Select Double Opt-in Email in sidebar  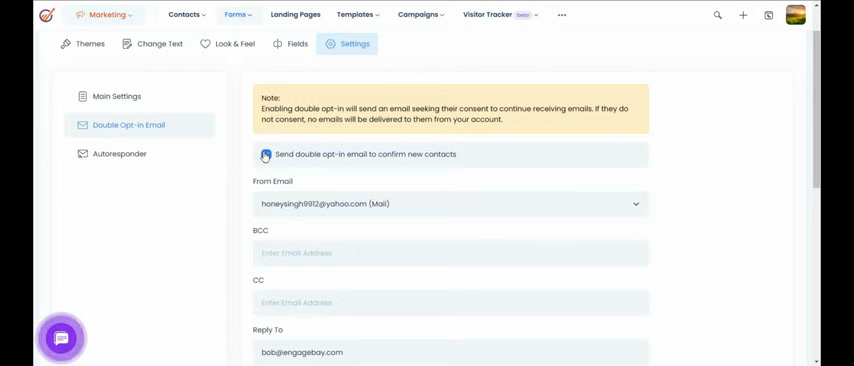pos(140,125)
